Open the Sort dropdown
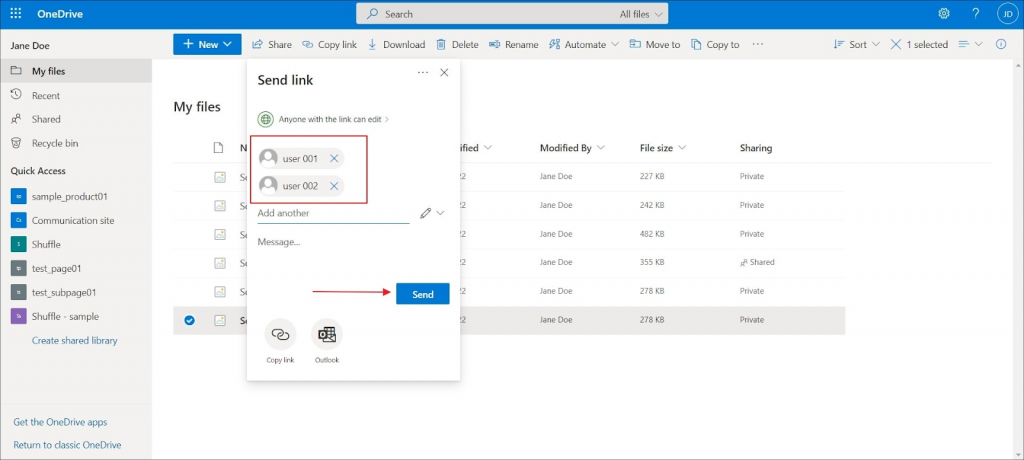 pos(857,45)
